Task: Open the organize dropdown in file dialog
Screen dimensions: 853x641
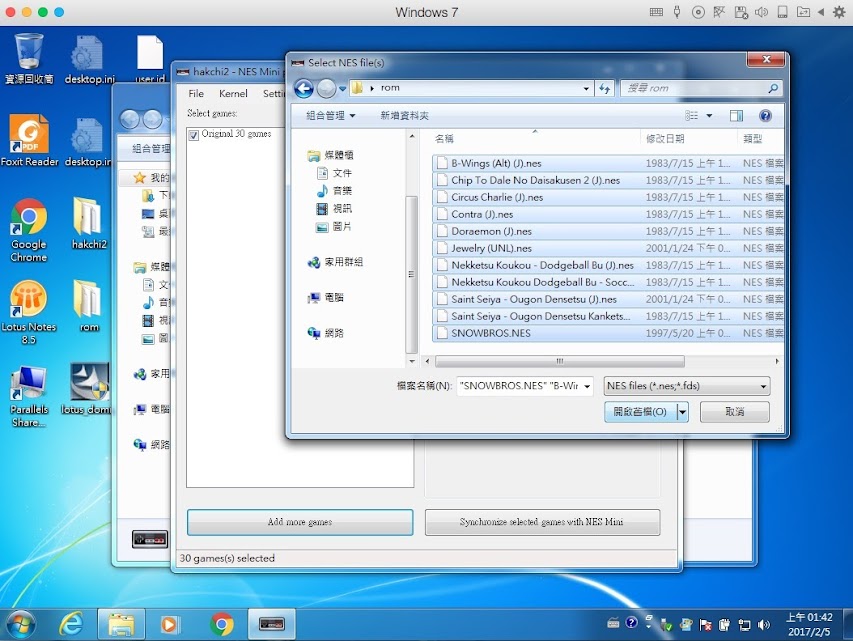Action: [331, 115]
